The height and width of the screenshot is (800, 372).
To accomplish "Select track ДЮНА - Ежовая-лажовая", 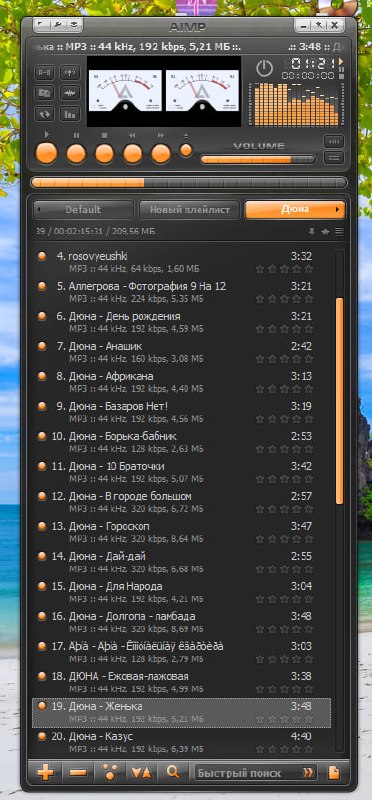I will (x=181, y=683).
